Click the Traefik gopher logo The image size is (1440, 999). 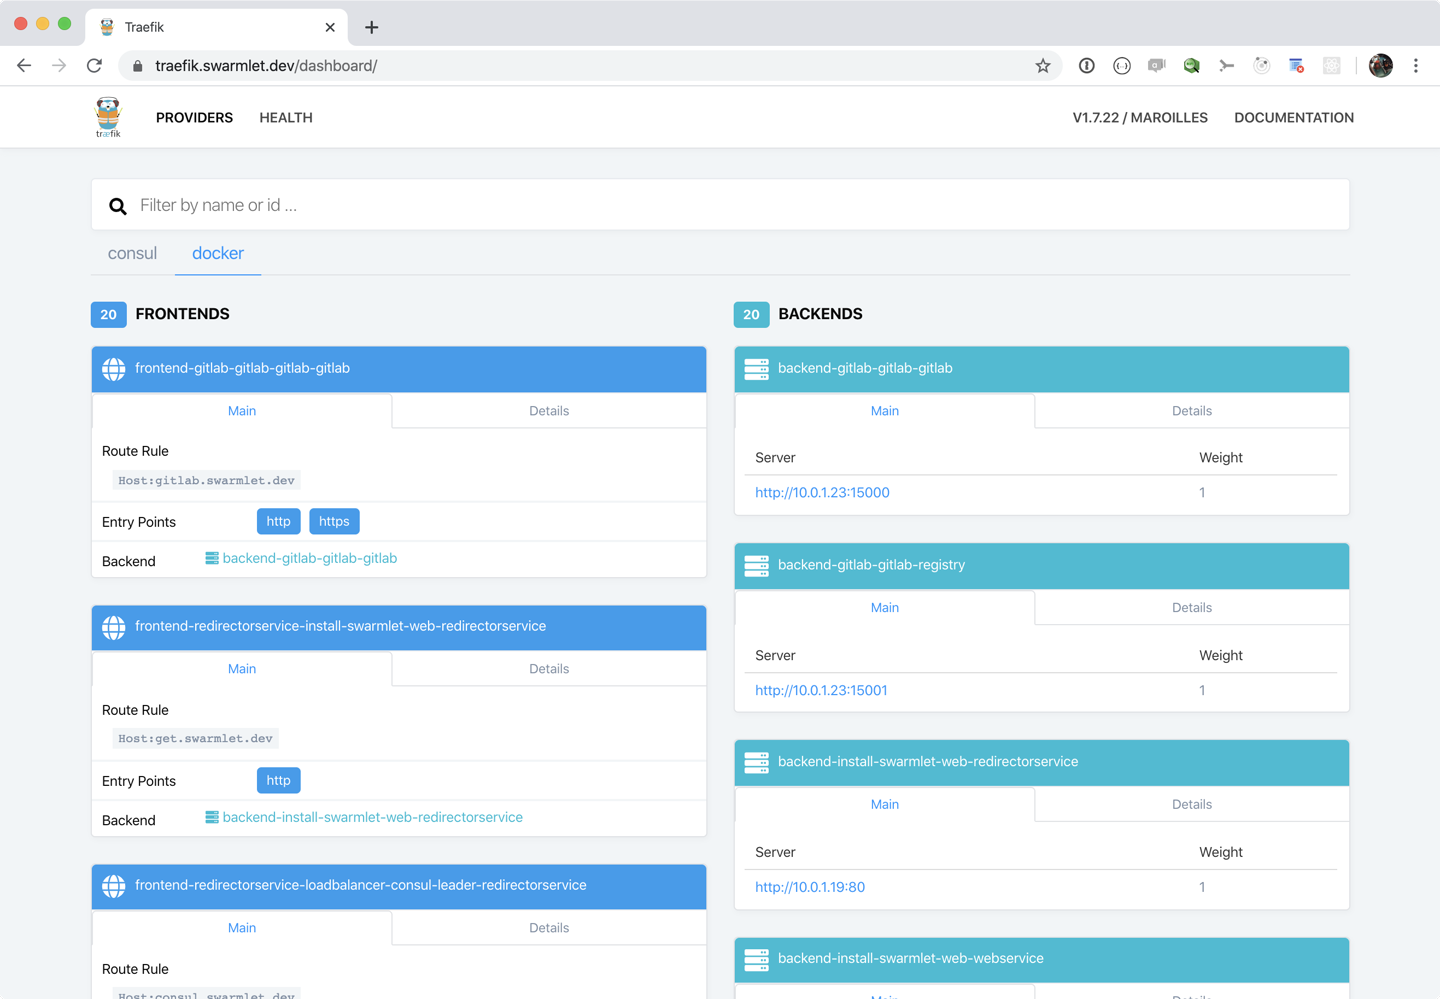(x=108, y=117)
